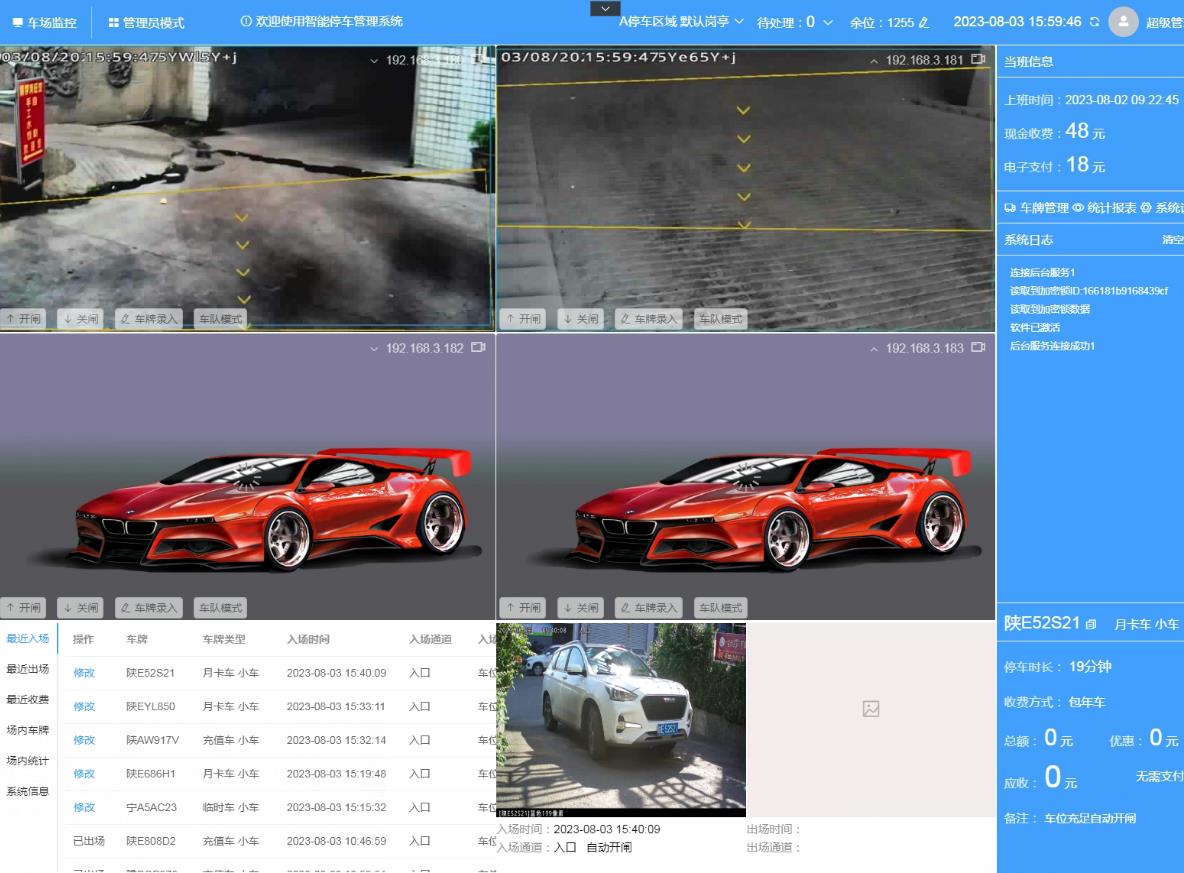Screen dimensions: 1184x873
Task: Click the truck icon for 车牌管理
Action: tap(1010, 208)
